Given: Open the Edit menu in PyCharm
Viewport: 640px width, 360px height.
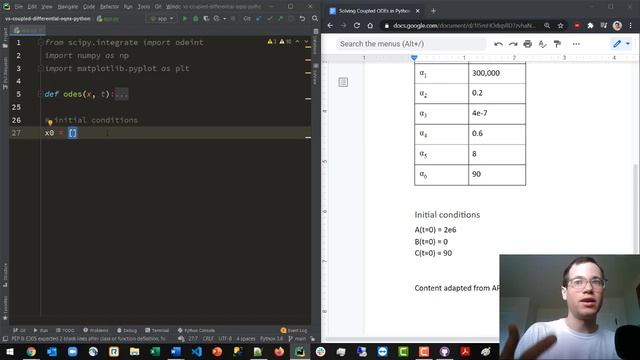Looking at the screenshot, I should click(x=32, y=7).
